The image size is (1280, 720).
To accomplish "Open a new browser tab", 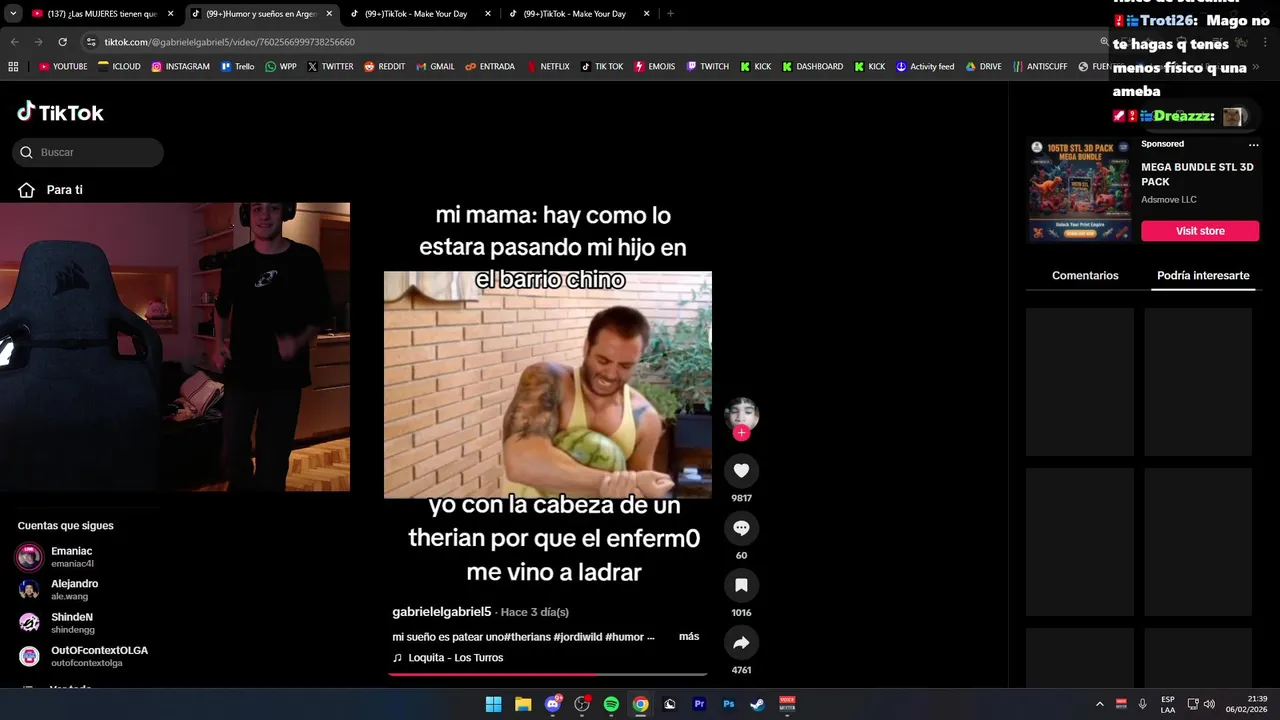I will coord(670,14).
